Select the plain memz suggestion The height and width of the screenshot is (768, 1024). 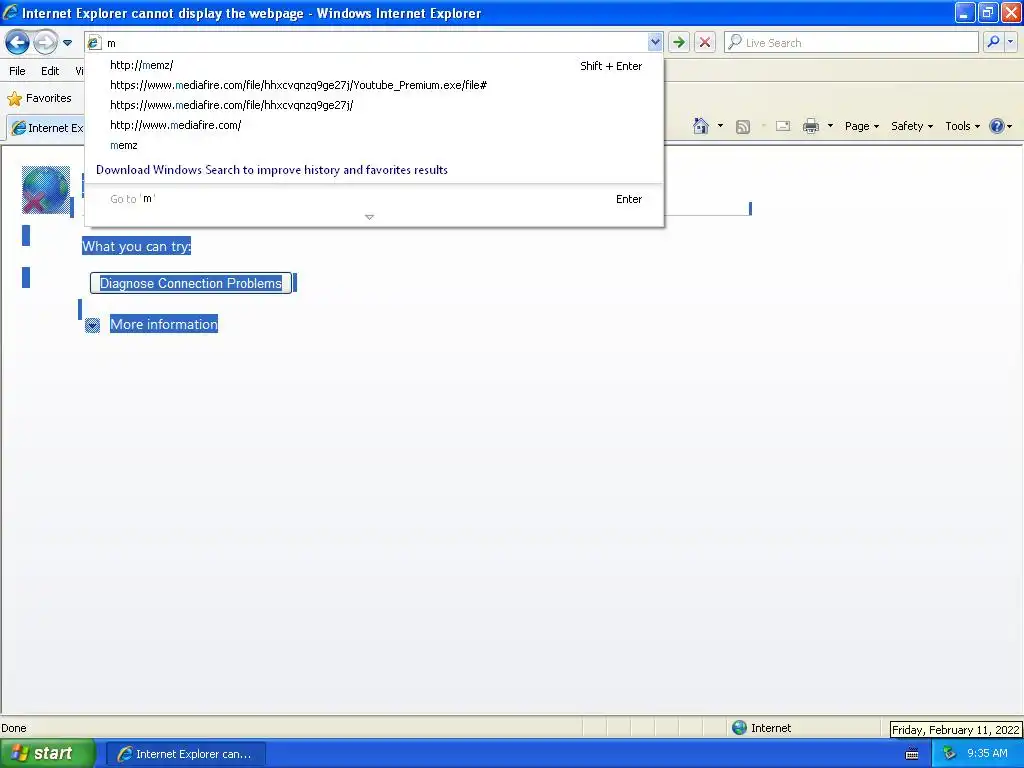(374, 146)
